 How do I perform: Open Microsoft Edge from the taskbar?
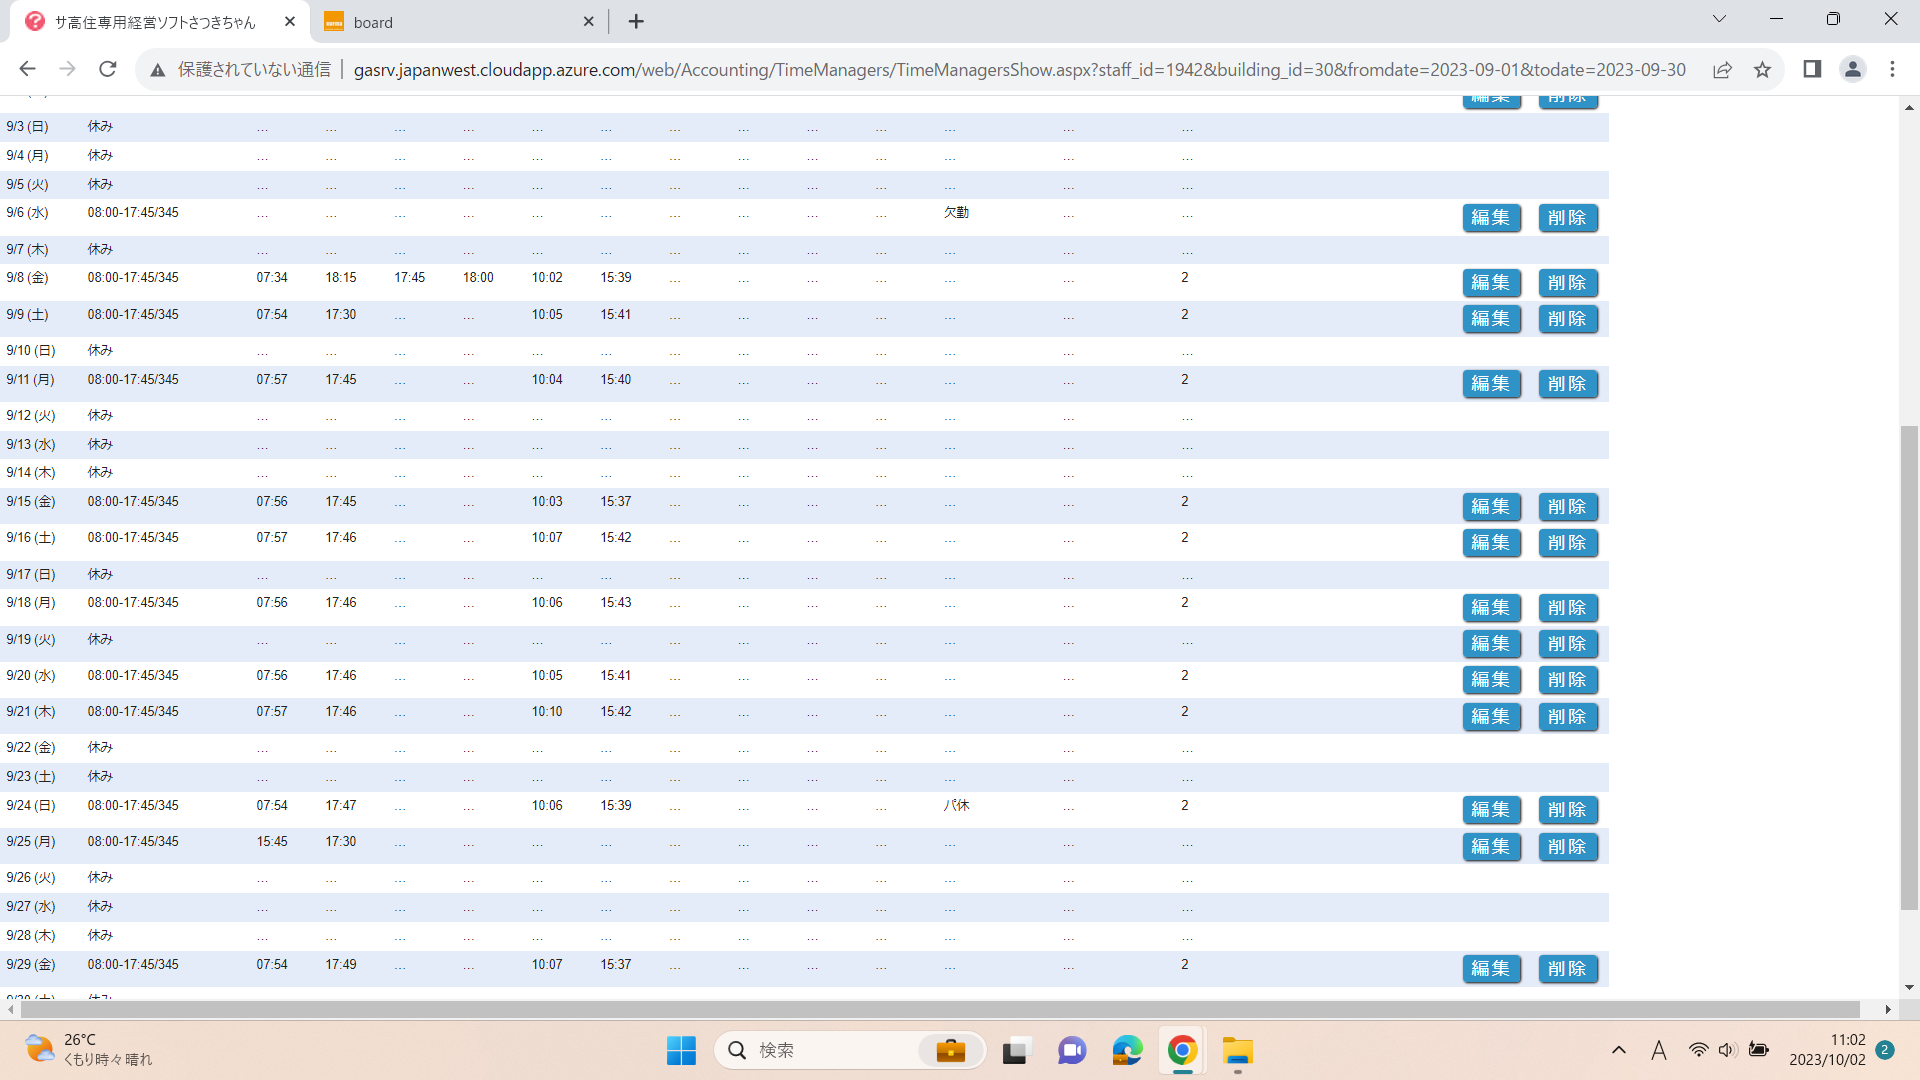1127,1051
